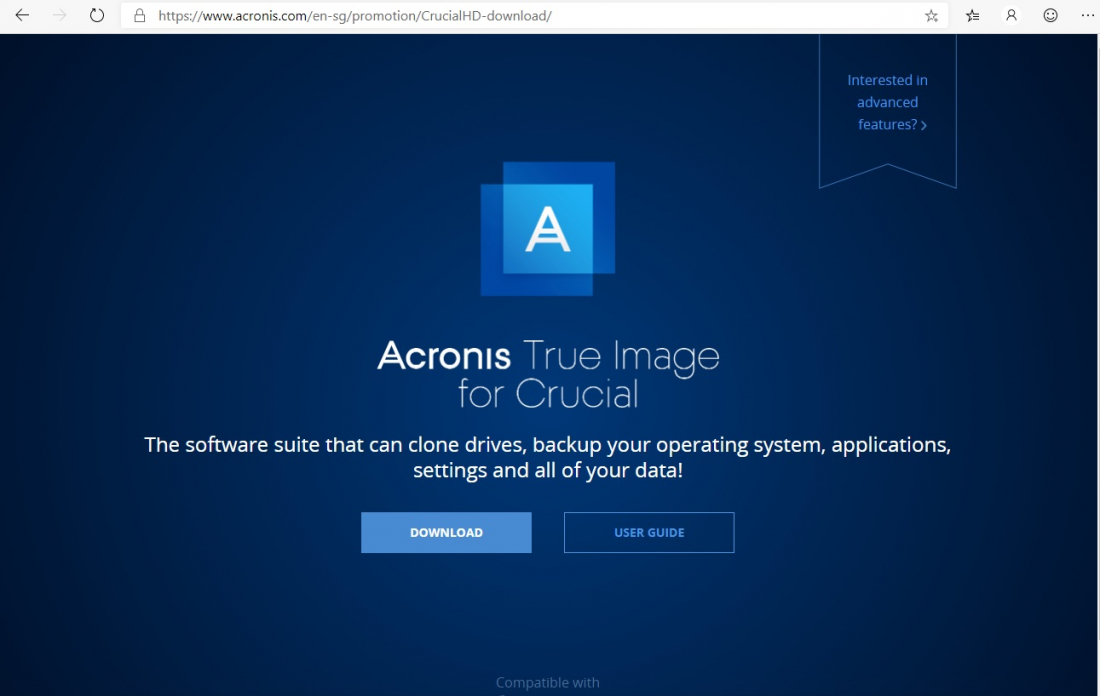Reload the page with the refresh icon
The image size is (1100, 696).
pyautogui.click(x=97, y=15)
